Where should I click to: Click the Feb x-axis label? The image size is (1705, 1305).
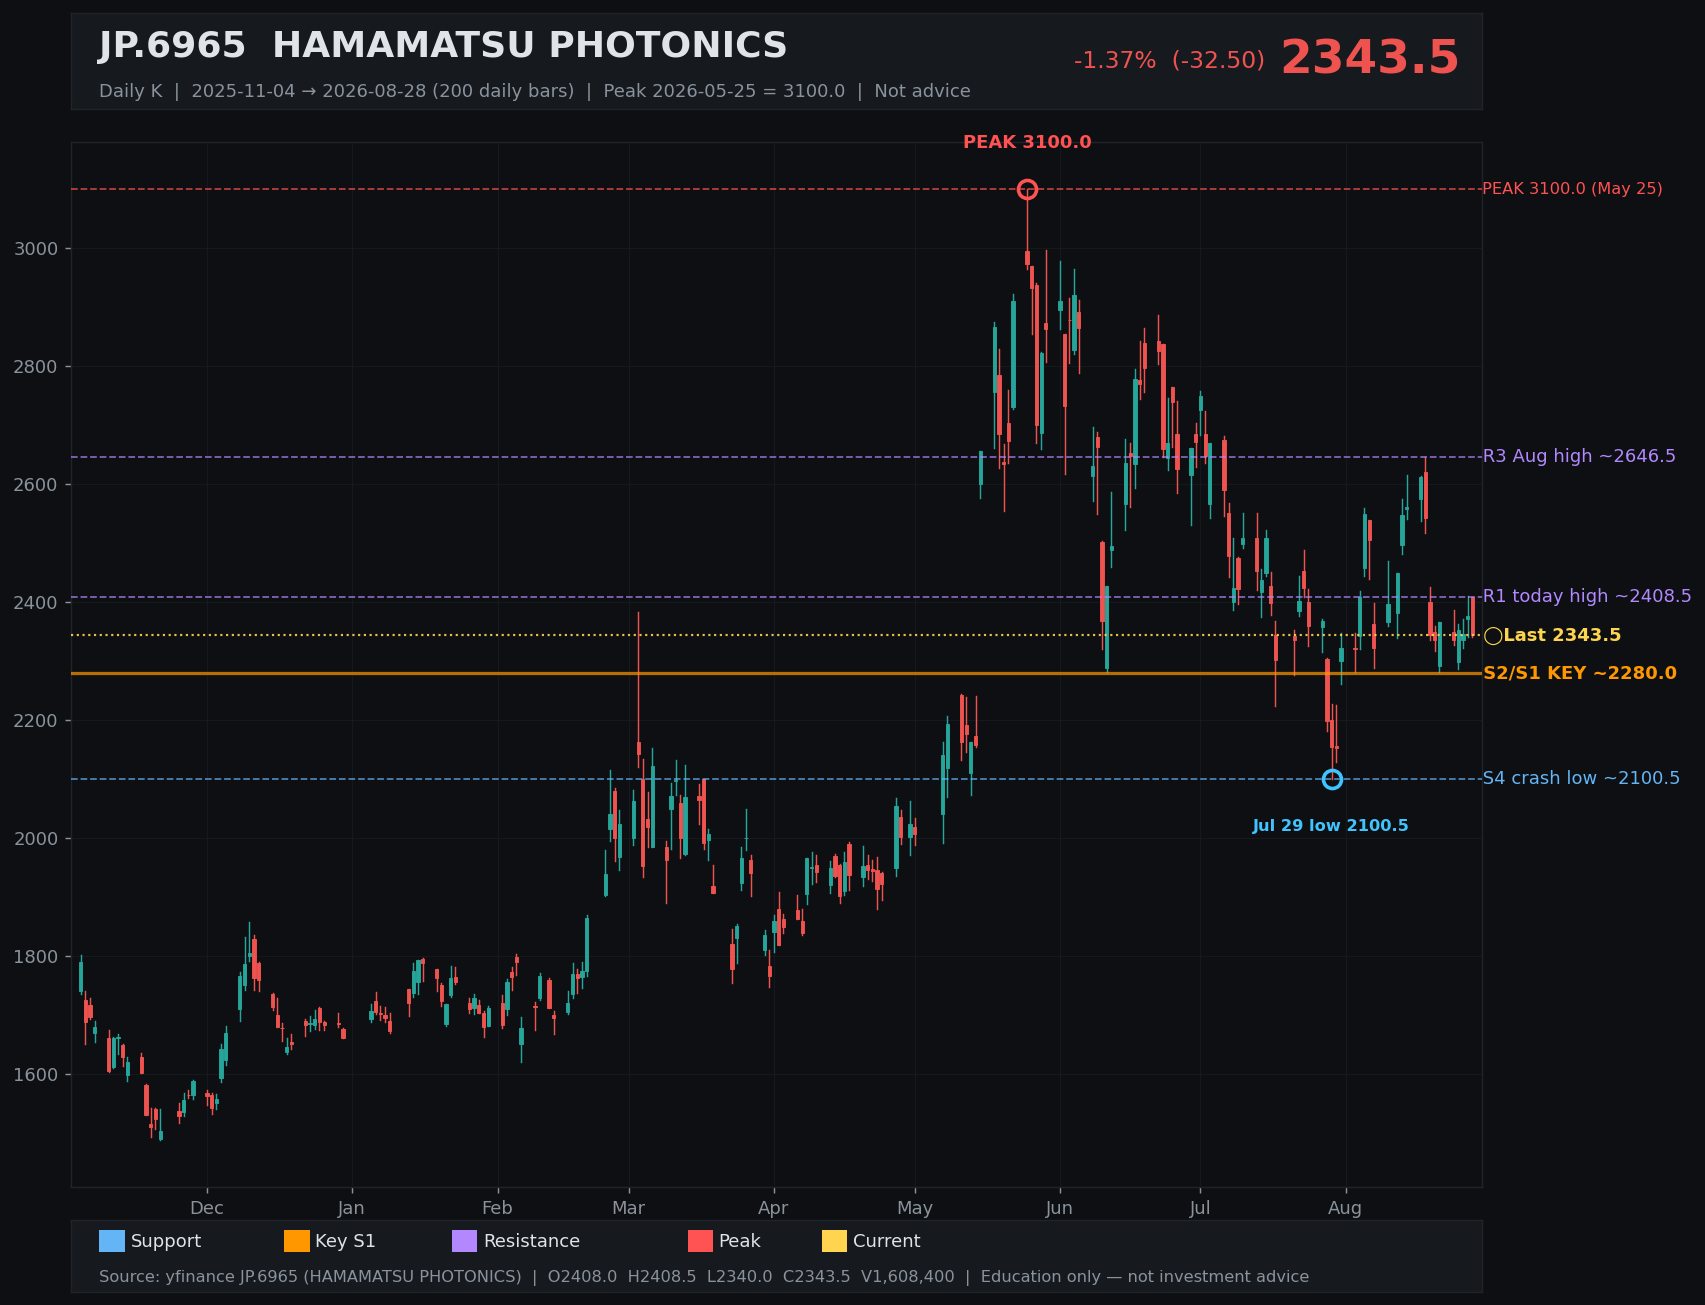click(497, 1208)
